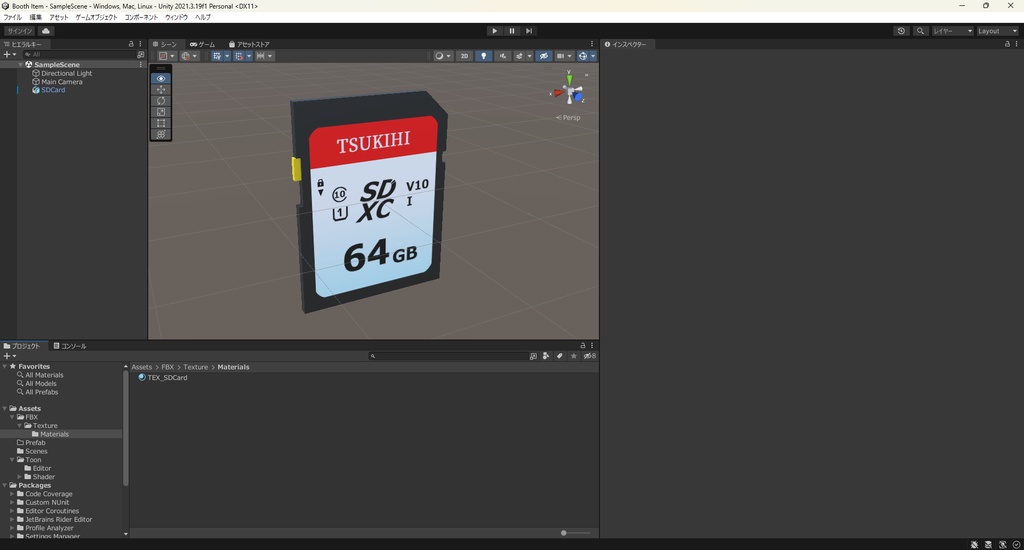Click Texture in the breadcrumb path
Image resolution: width=1024 pixels, height=550 pixels.
(195, 367)
